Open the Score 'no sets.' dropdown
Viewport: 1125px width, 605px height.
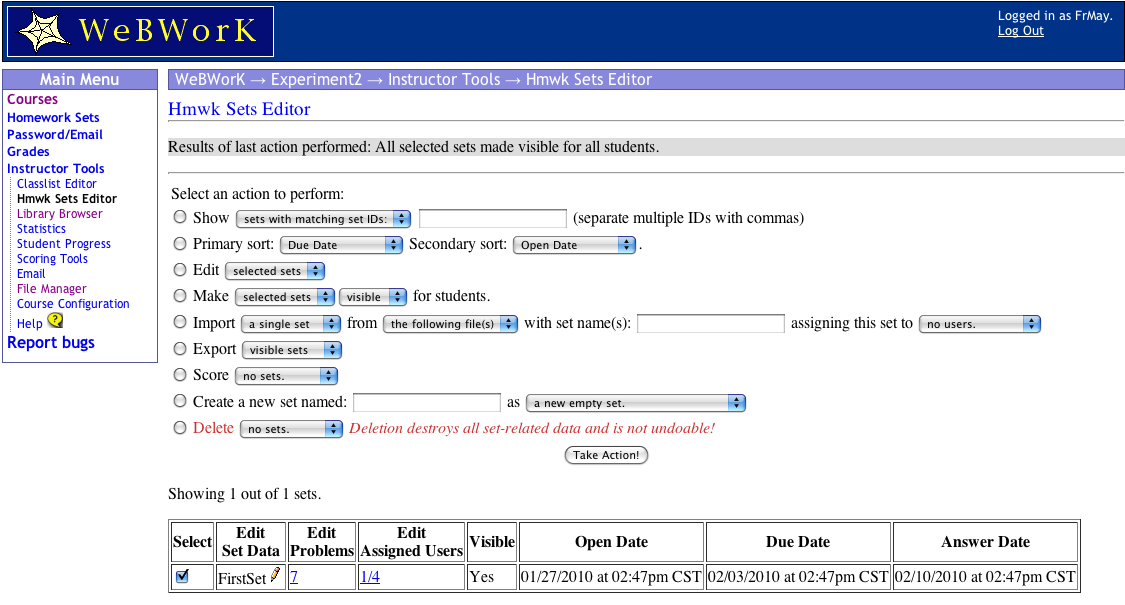286,375
